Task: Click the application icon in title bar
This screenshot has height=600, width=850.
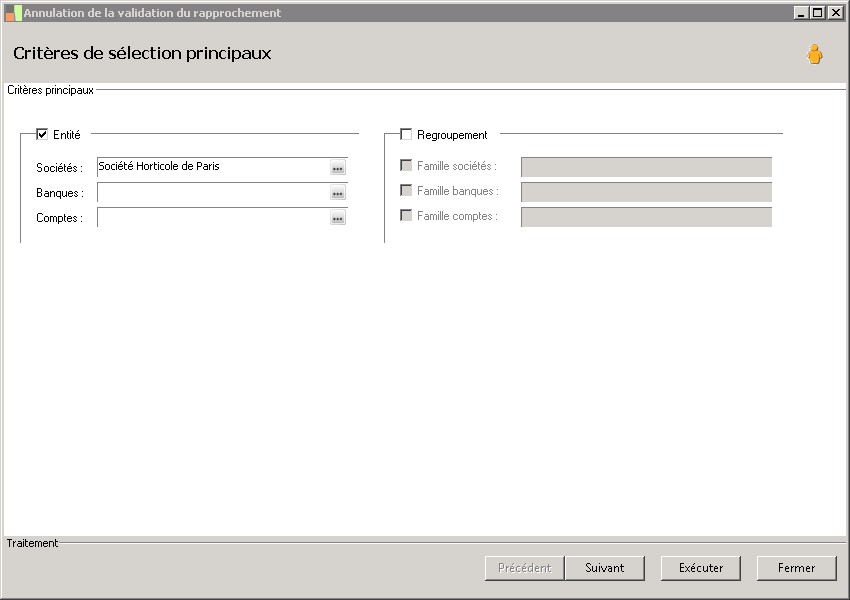Action: [13, 13]
